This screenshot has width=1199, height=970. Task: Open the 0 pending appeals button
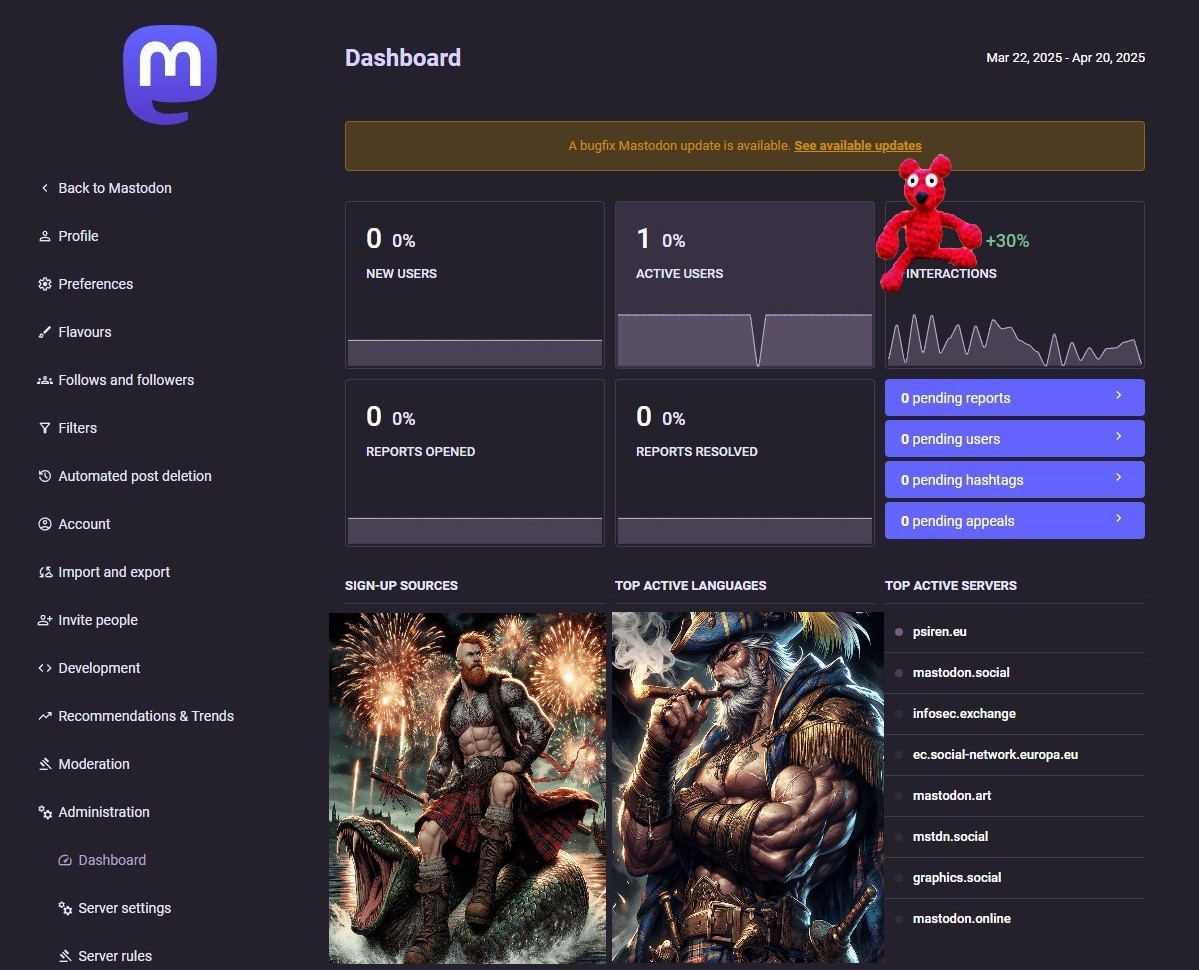pos(1015,521)
